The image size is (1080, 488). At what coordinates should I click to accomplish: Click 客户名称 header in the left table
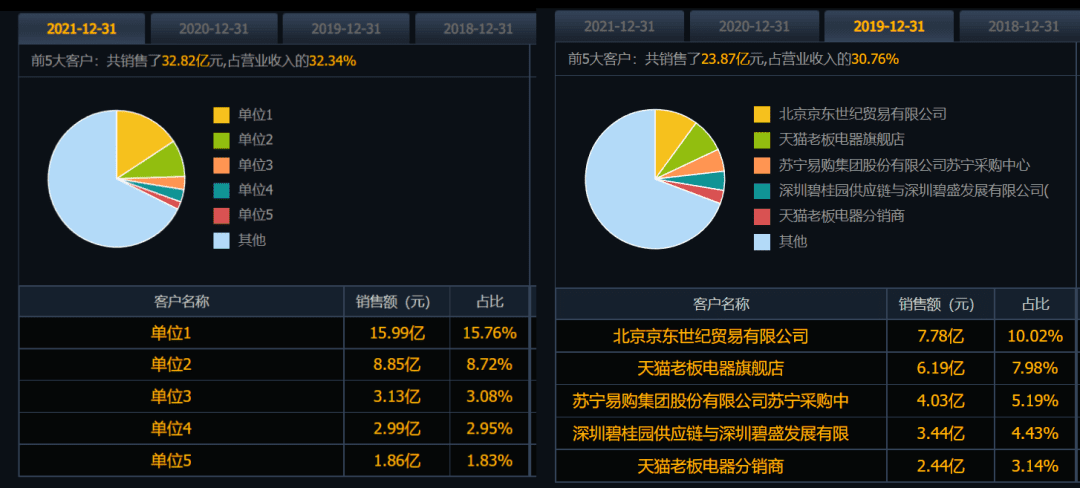tap(181, 302)
